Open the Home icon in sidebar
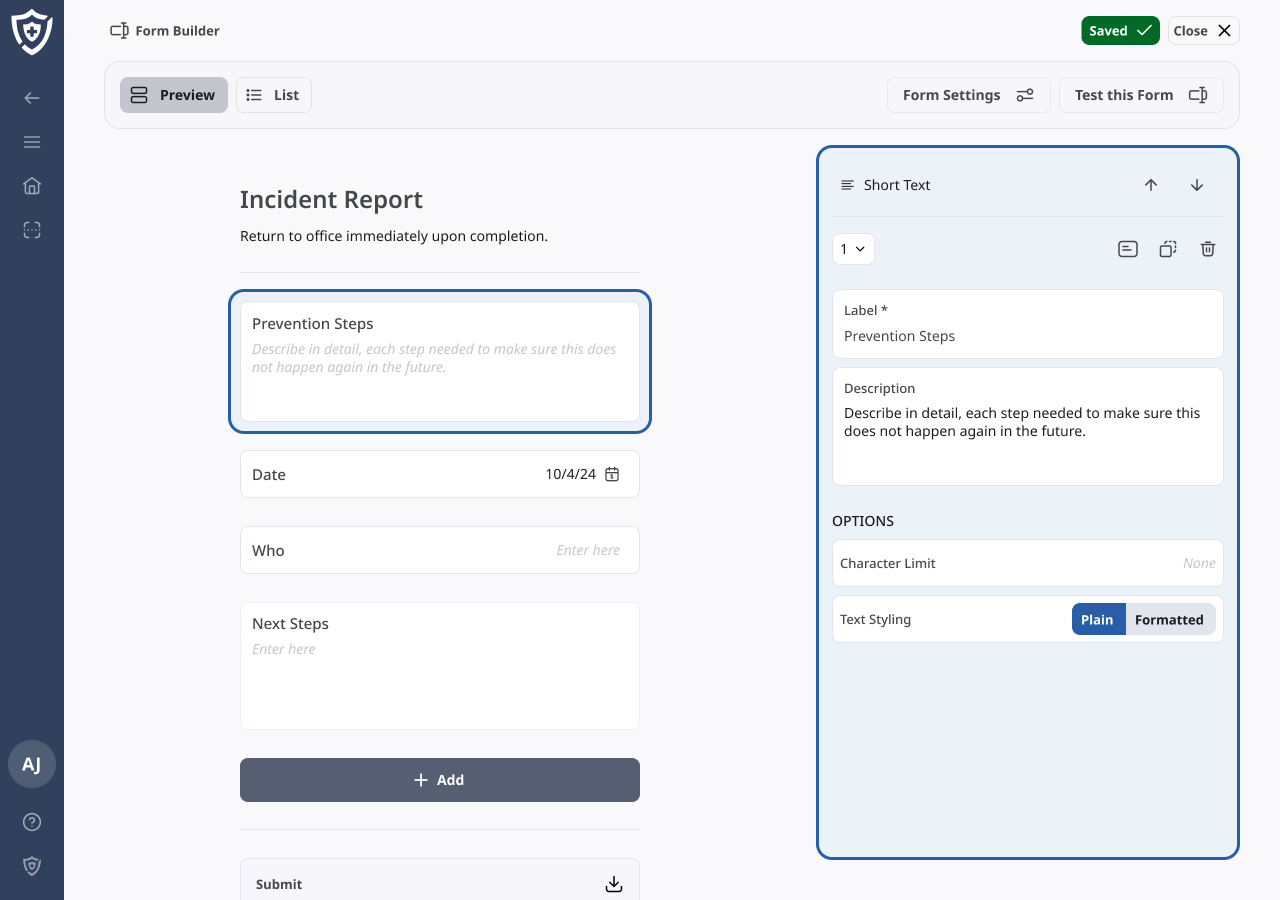 pos(32,186)
